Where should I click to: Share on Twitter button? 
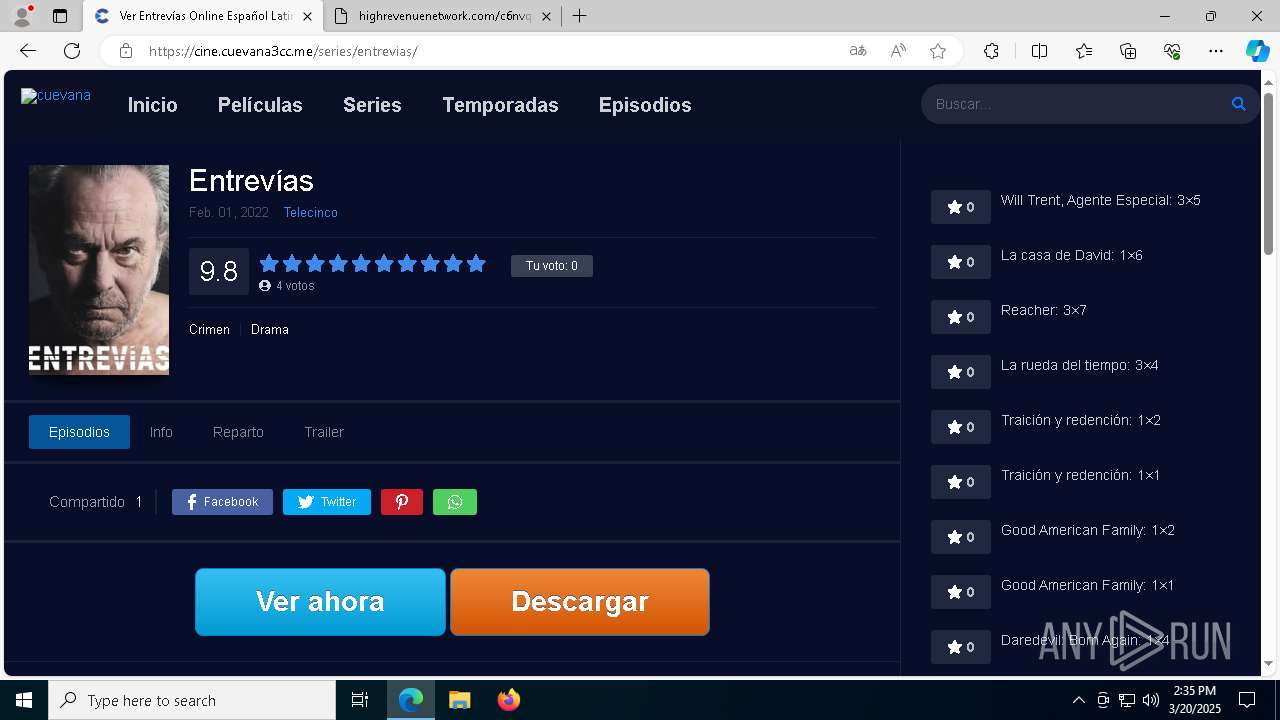(x=327, y=502)
